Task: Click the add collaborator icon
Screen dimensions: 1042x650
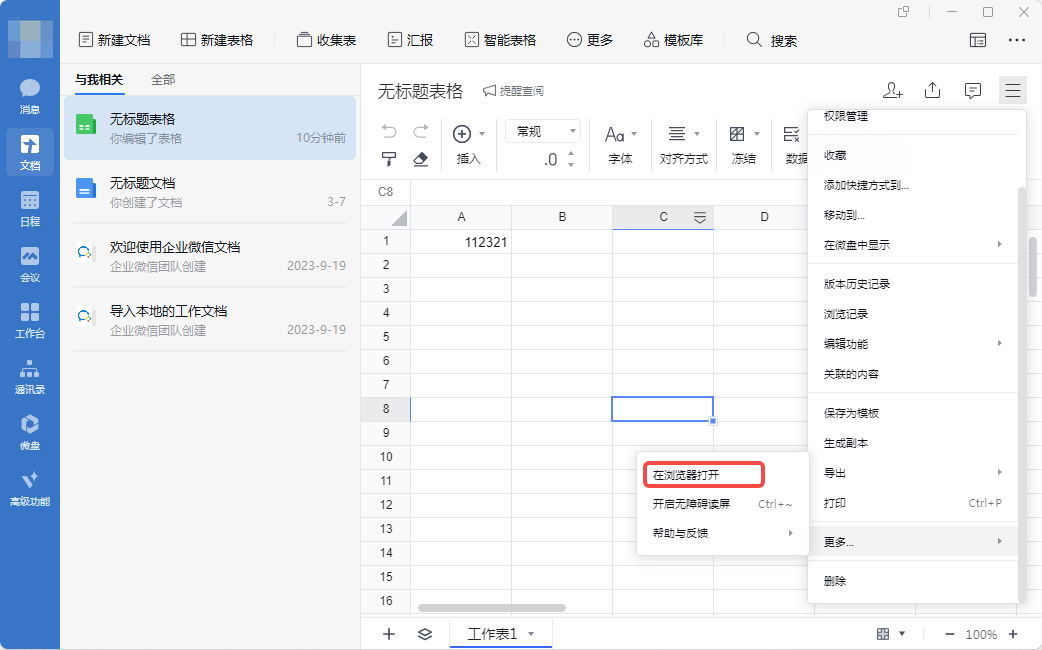Action: 893,91
